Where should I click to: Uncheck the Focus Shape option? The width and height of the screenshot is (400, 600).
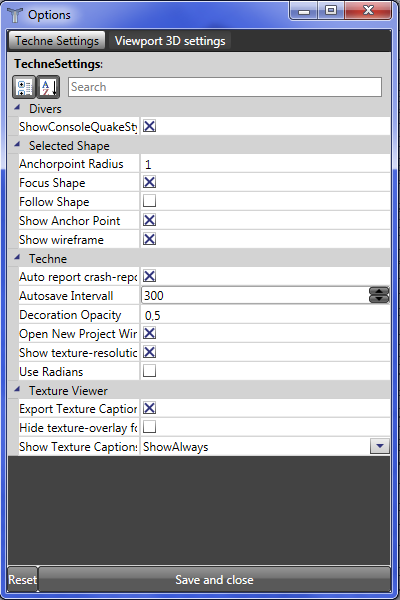[x=149, y=182]
